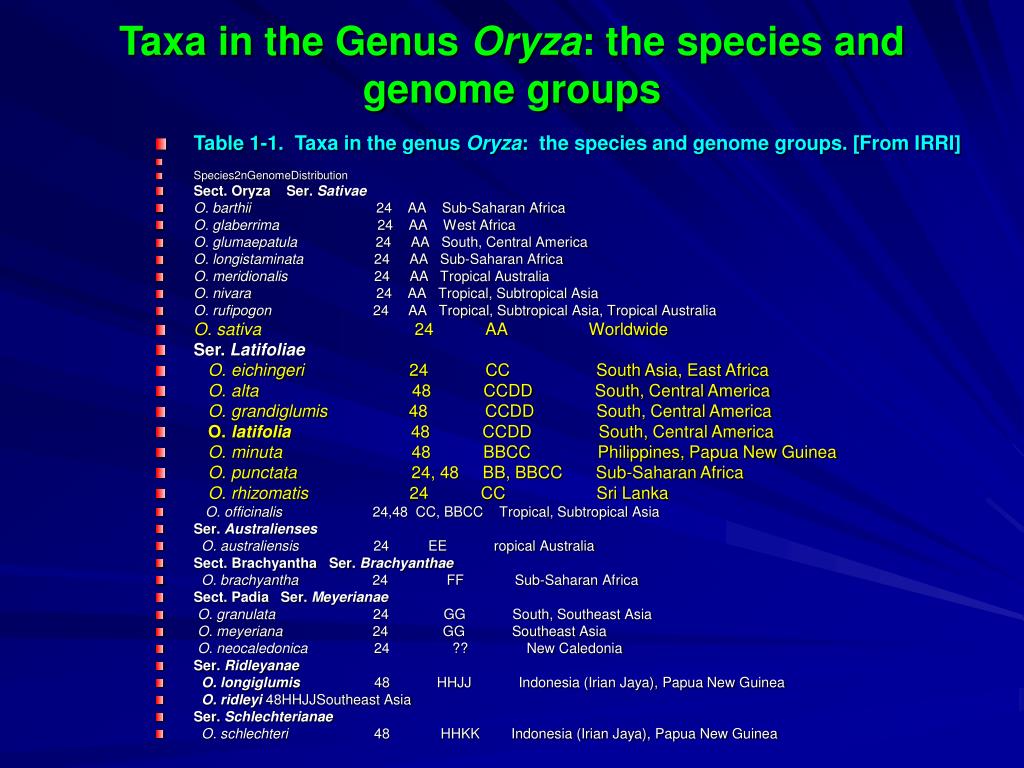
Task: Click the species name 'O. grandiglumis'
Action: point(268,411)
